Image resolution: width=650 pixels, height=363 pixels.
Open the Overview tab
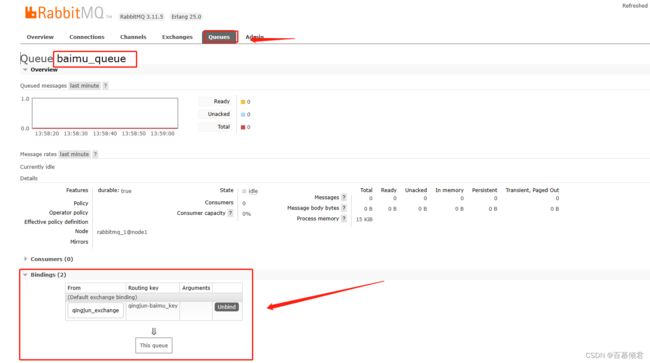[x=40, y=37]
